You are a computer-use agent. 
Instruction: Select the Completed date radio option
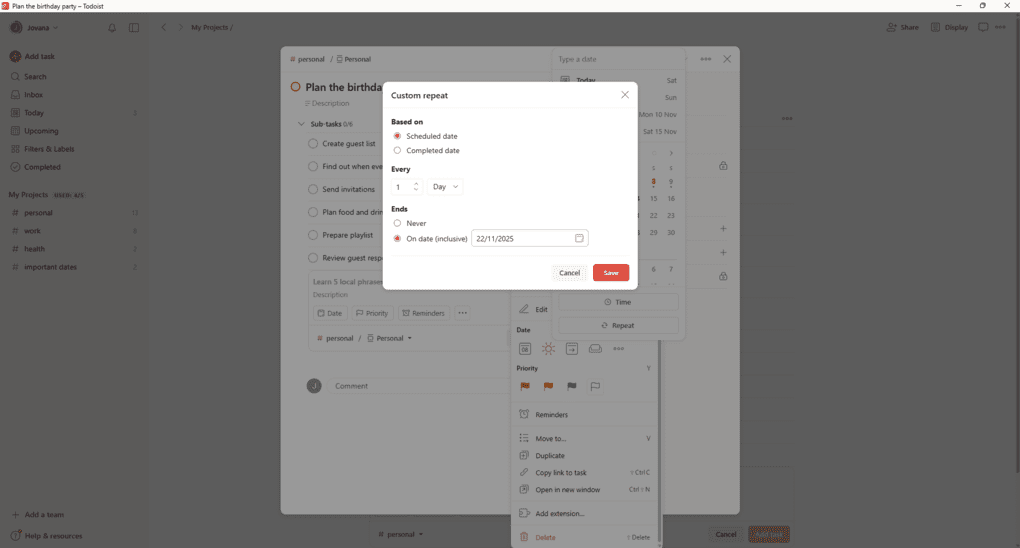pyautogui.click(x=397, y=150)
